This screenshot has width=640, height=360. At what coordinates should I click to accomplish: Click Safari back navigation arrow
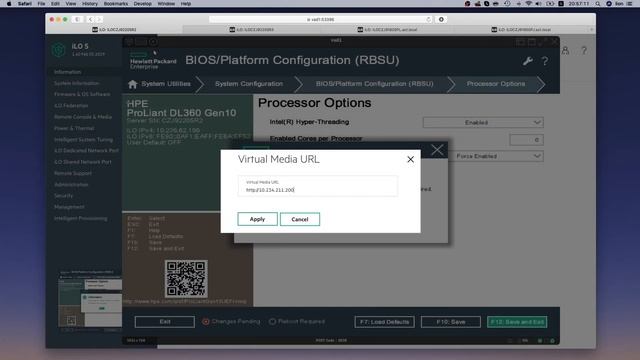coord(90,19)
